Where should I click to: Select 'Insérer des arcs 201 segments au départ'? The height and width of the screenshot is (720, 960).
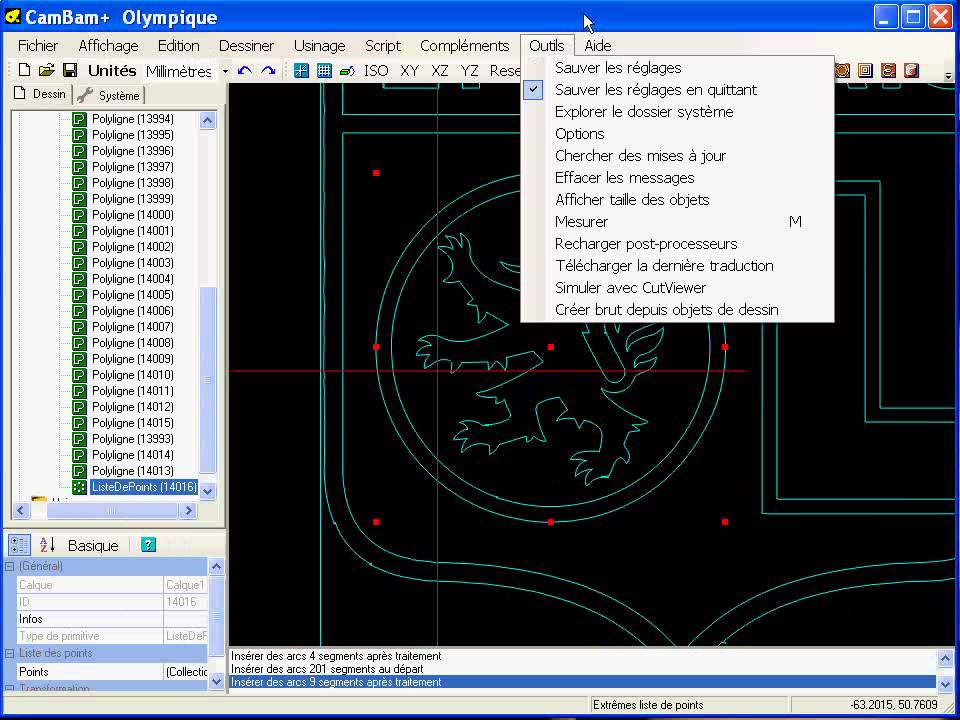click(327, 669)
